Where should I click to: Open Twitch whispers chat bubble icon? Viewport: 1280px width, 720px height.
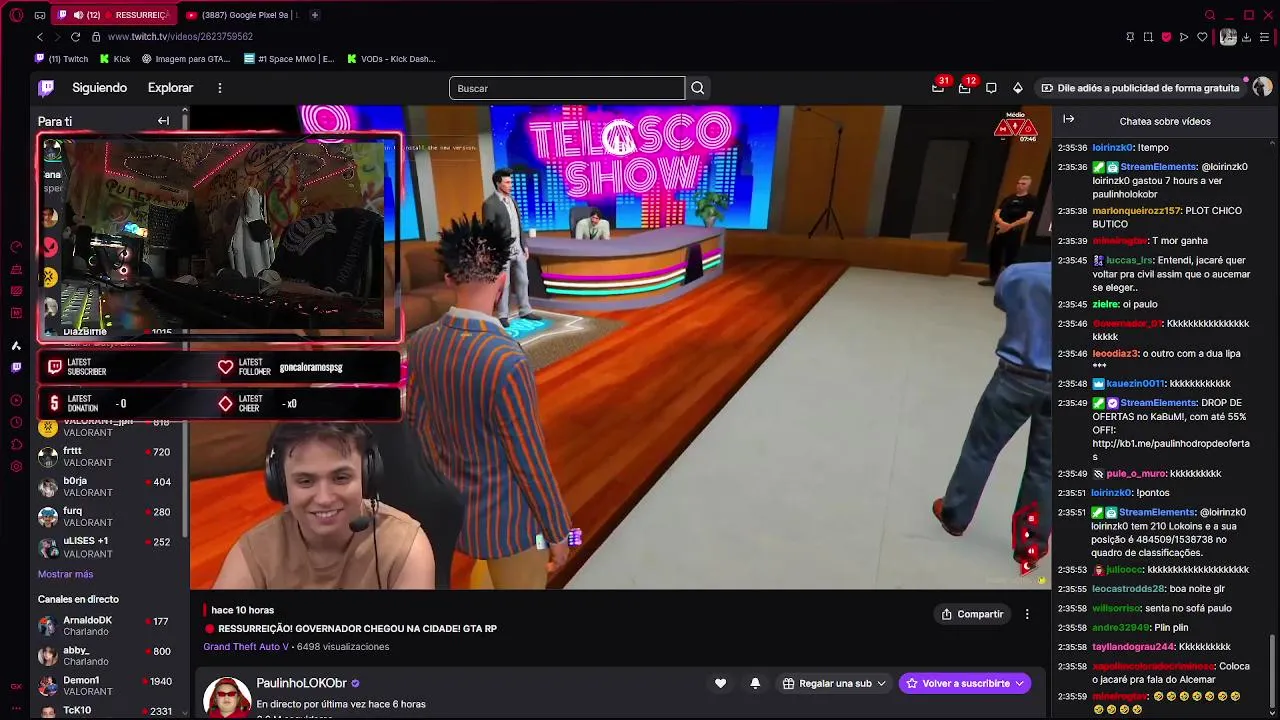tap(991, 88)
